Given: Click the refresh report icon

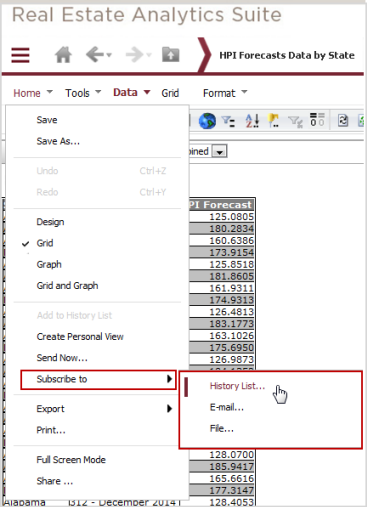Looking at the screenshot, I should (x=343, y=120).
